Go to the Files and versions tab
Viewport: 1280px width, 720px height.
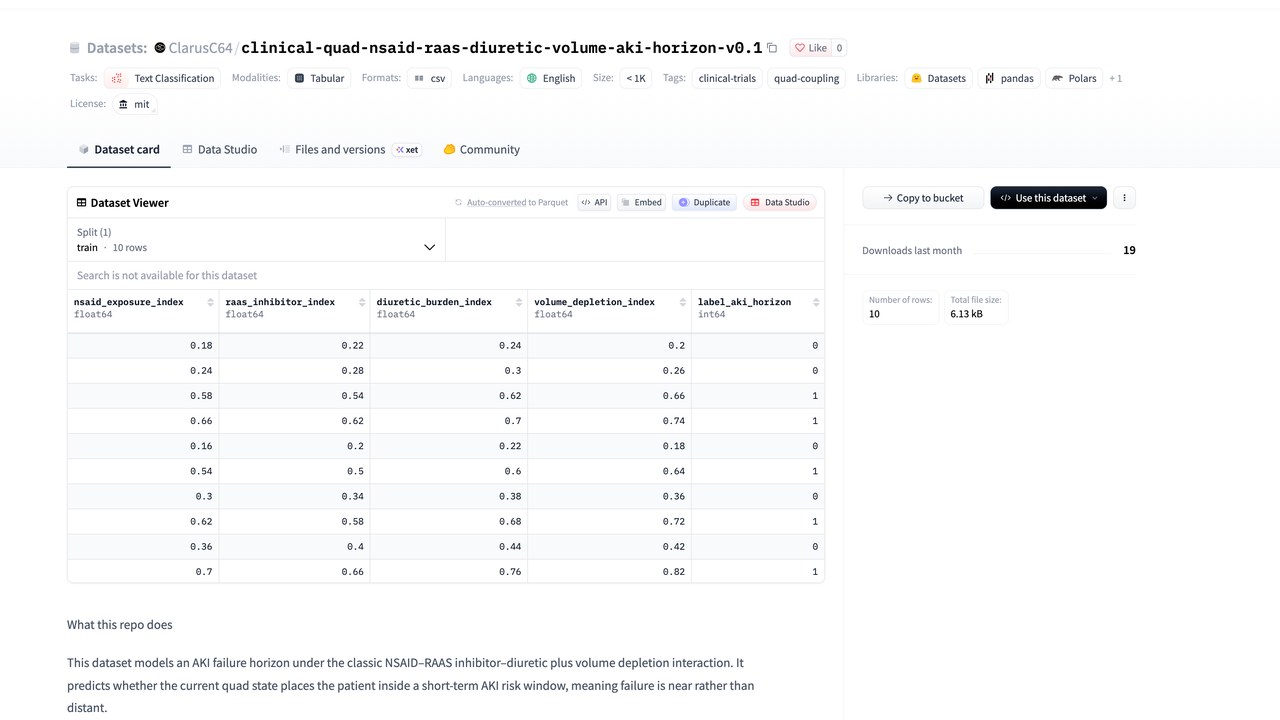point(349,150)
